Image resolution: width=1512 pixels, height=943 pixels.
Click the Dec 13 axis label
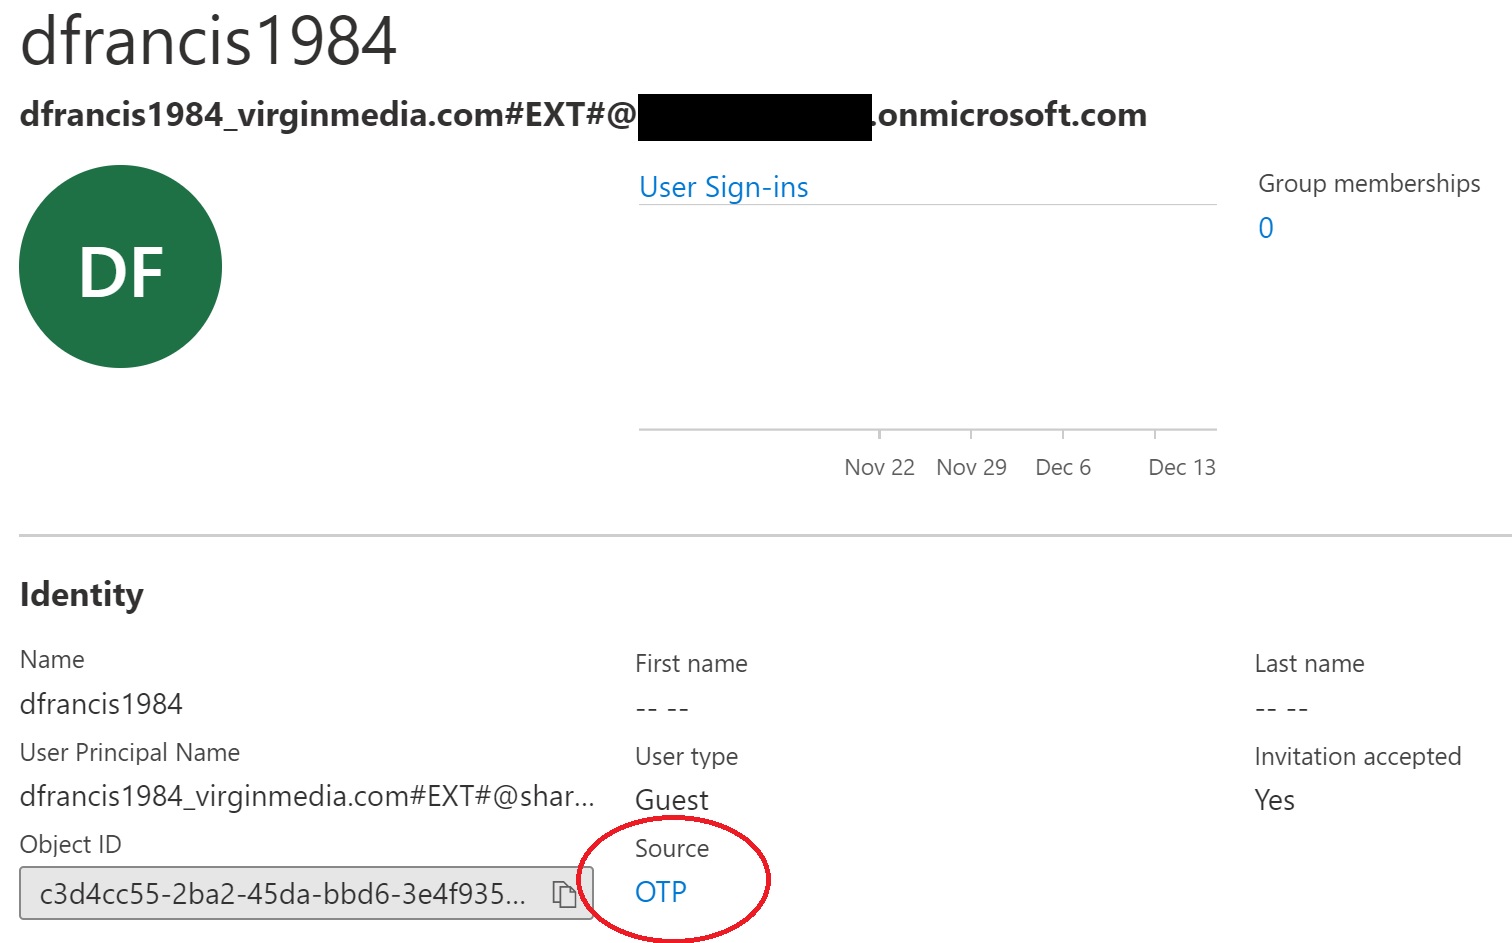(x=1181, y=467)
